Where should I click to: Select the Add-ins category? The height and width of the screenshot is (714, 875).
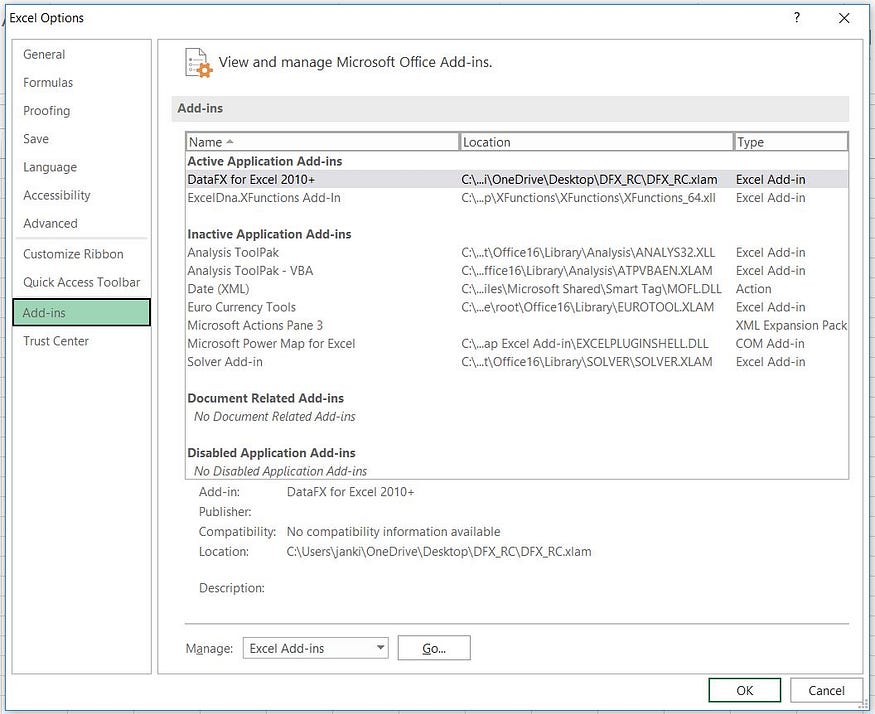point(81,313)
